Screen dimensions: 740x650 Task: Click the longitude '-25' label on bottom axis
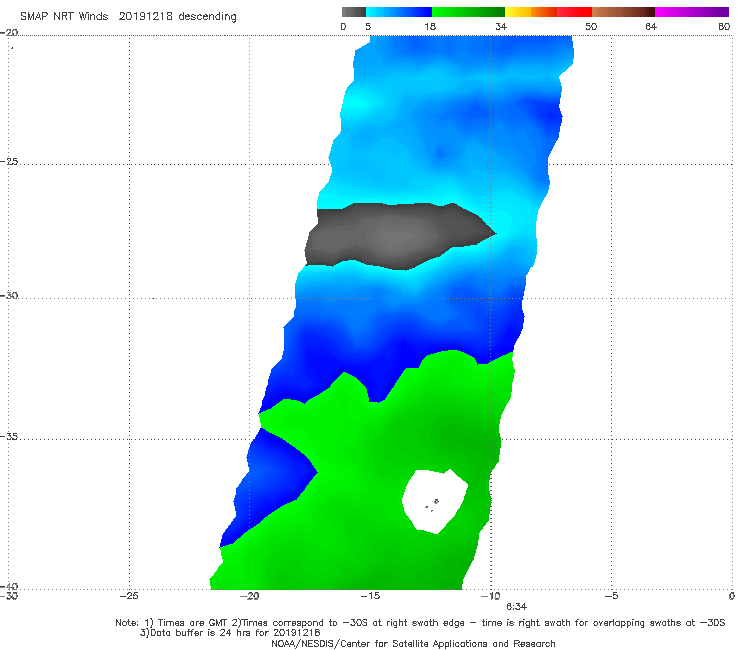pyautogui.click(x=129, y=596)
